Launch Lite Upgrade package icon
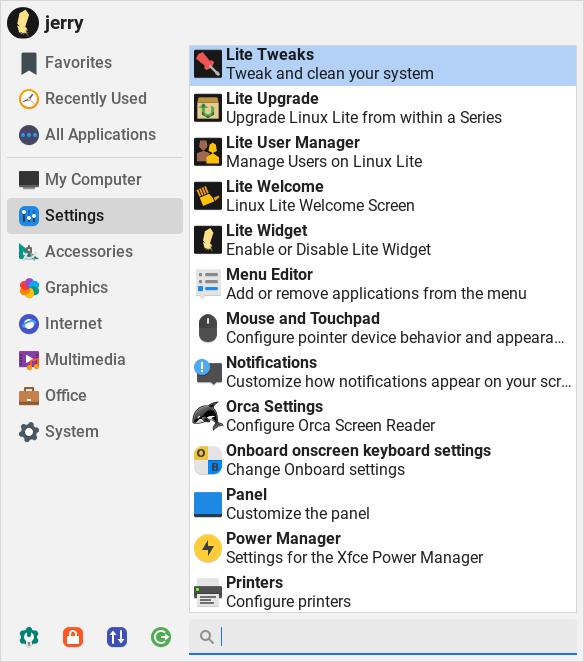Image resolution: width=584 pixels, height=662 pixels. 208,108
